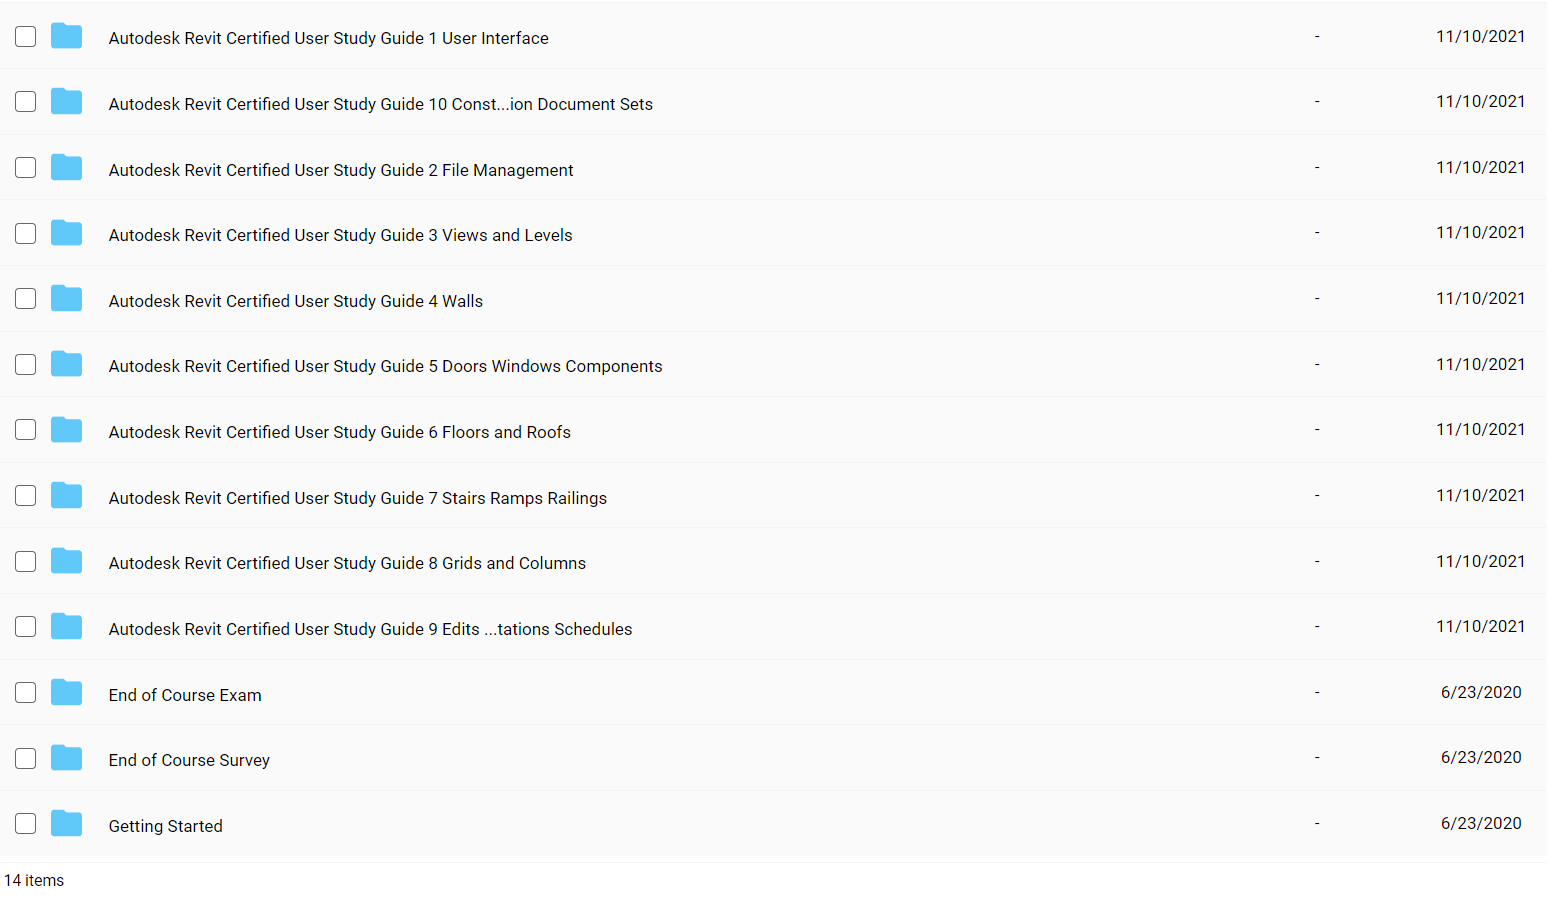The image size is (1557, 904).
Task: Select checkbox for Study Guide 2 File Management
Action: pyautogui.click(x=26, y=168)
